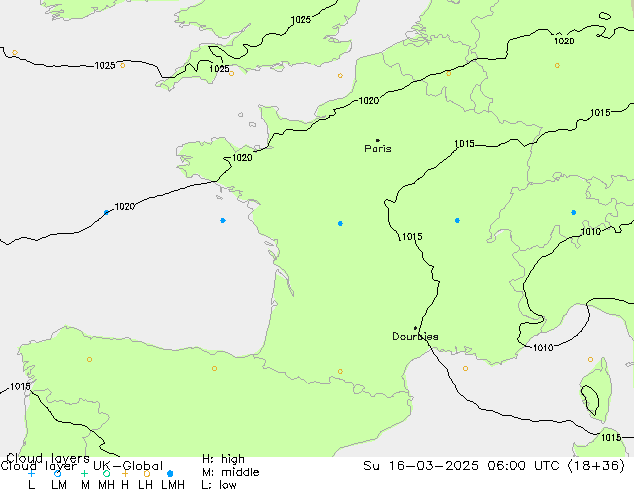Click the 1015 label north of Dourbies
Viewport: 634px width, 490px height.
pyautogui.click(x=412, y=237)
